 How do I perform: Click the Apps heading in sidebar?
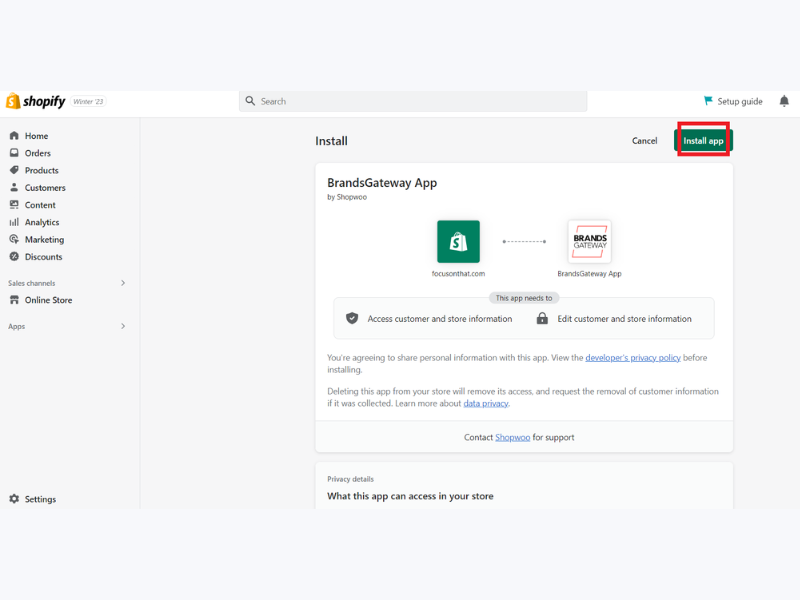click(x=16, y=326)
